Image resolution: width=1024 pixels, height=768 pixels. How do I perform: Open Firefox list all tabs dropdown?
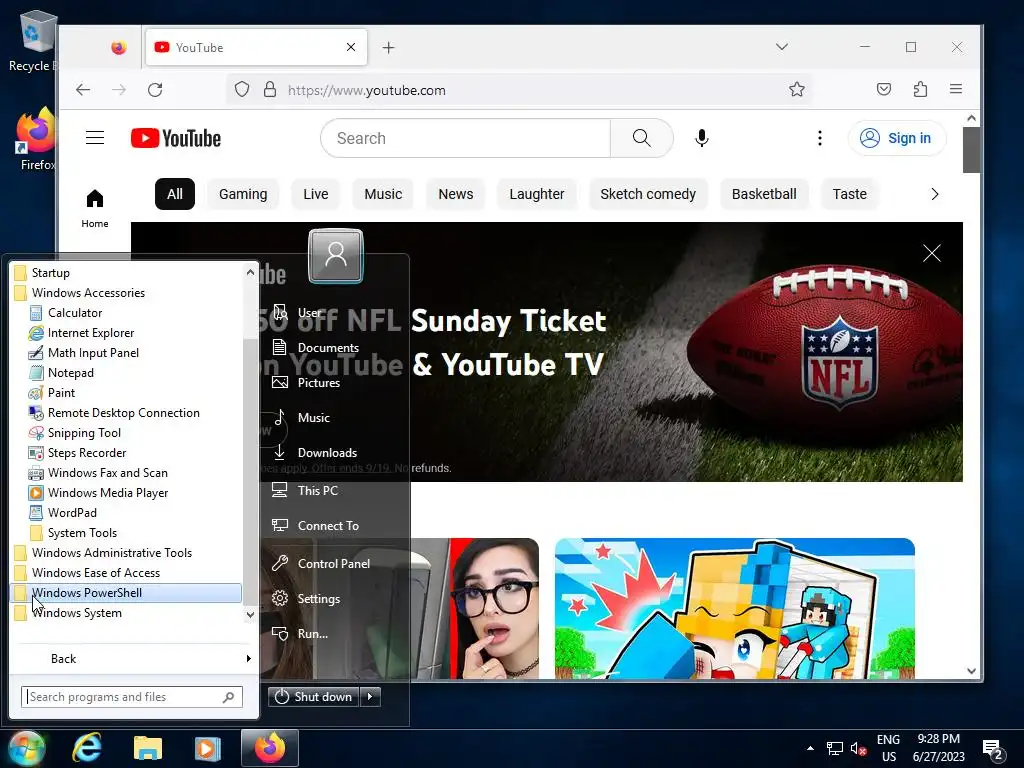(782, 47)
